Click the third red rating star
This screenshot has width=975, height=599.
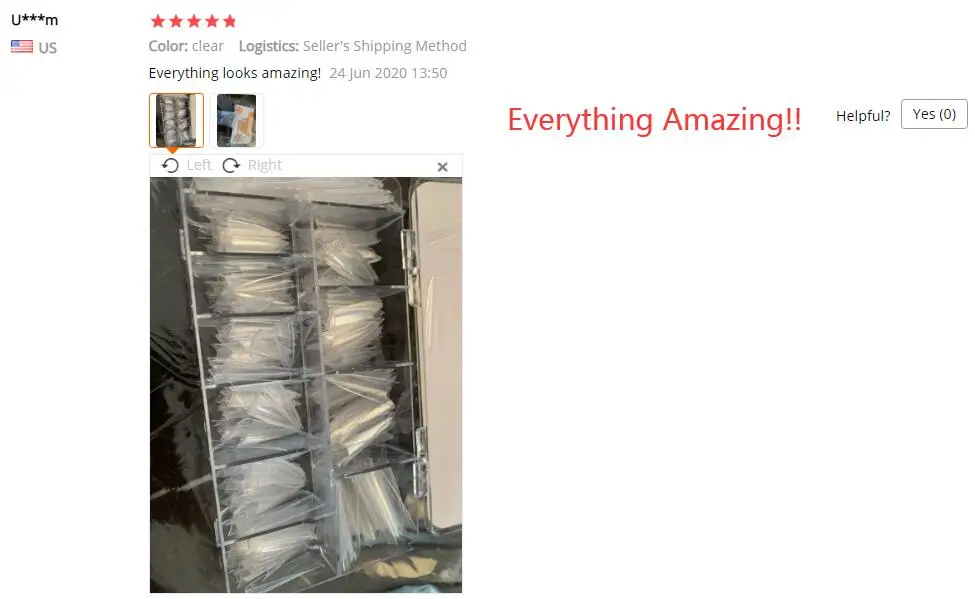[194, 21]
